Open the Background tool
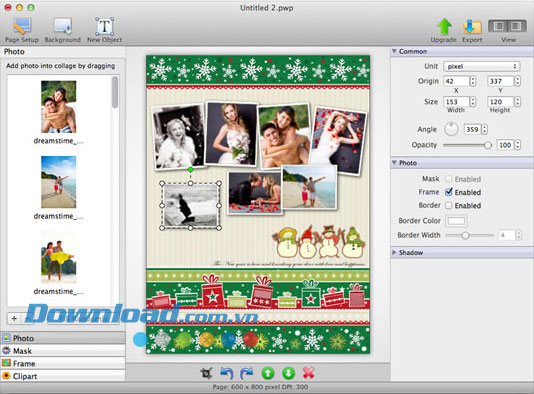534x394 pixels. coord(63,30)
